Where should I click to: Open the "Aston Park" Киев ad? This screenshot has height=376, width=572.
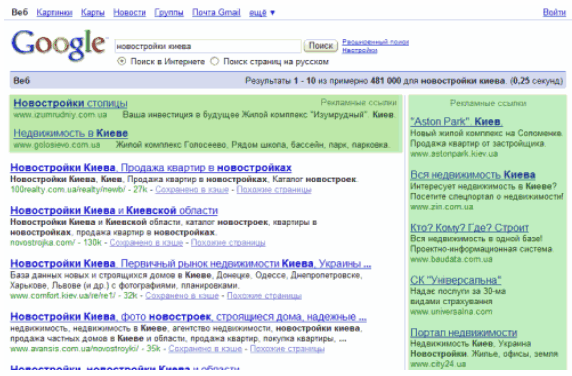point(456,121)
